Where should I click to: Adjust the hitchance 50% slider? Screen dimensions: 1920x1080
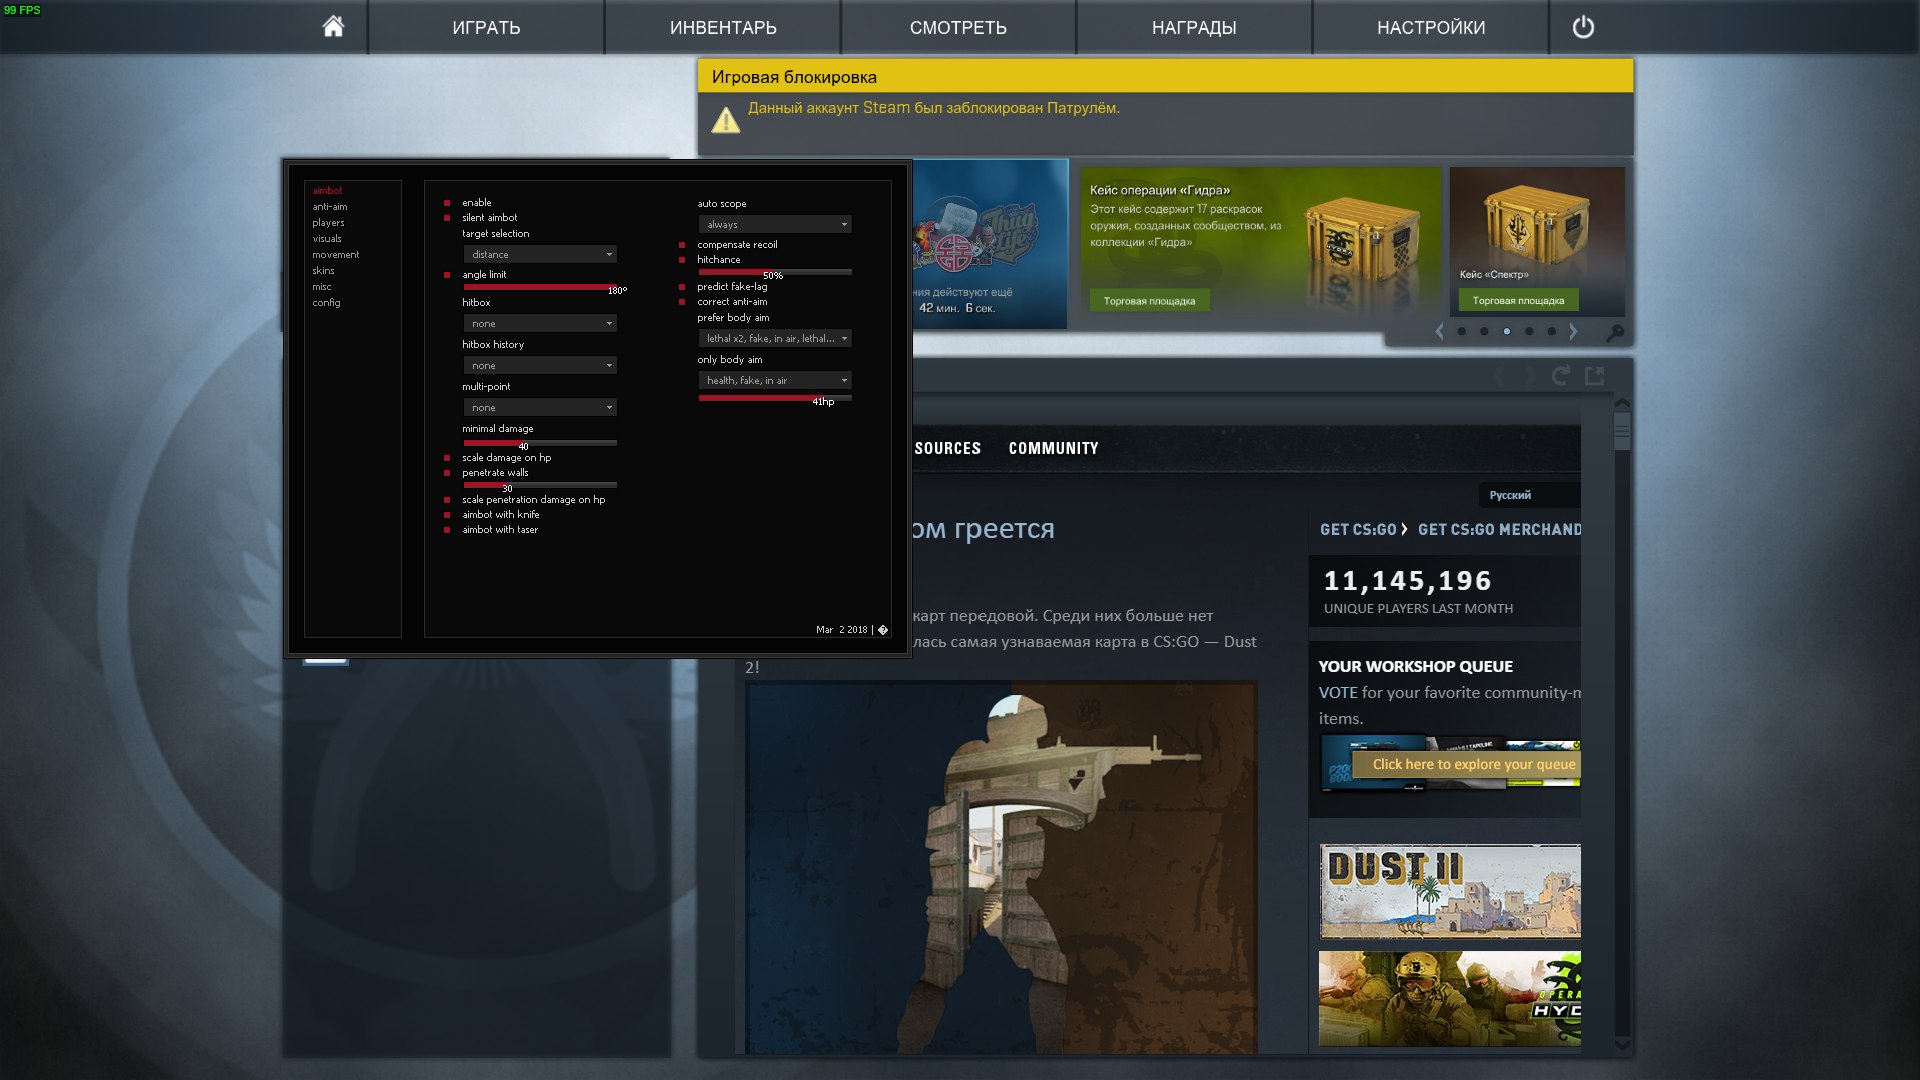click(x=774, y=272)
